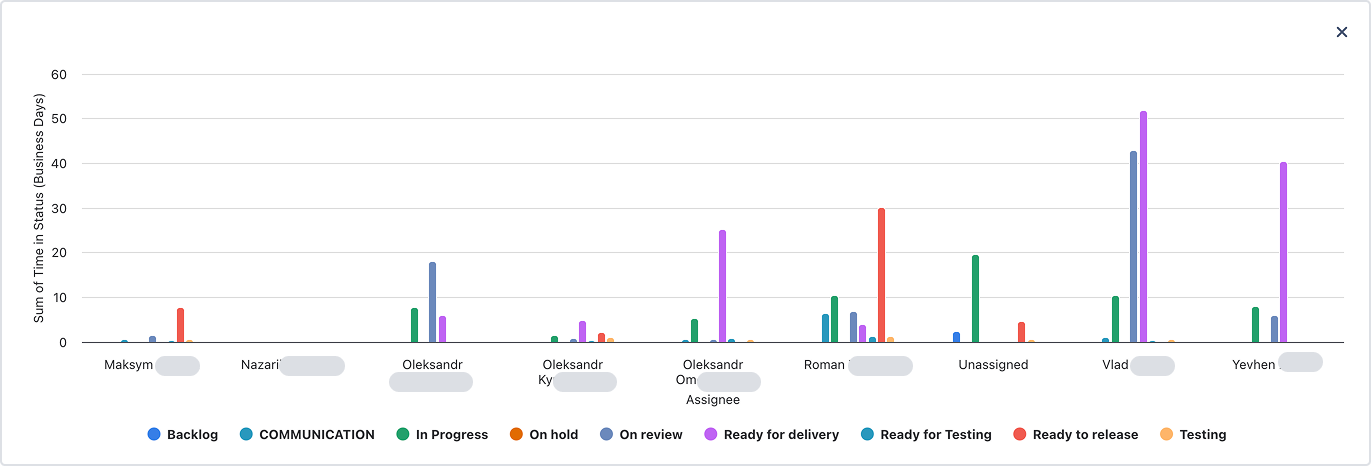Image resolution: width=1371 pixels, height=466 pixels.
Task: Toggle the Ready to release legend entry
Action: coord(1075,434)
